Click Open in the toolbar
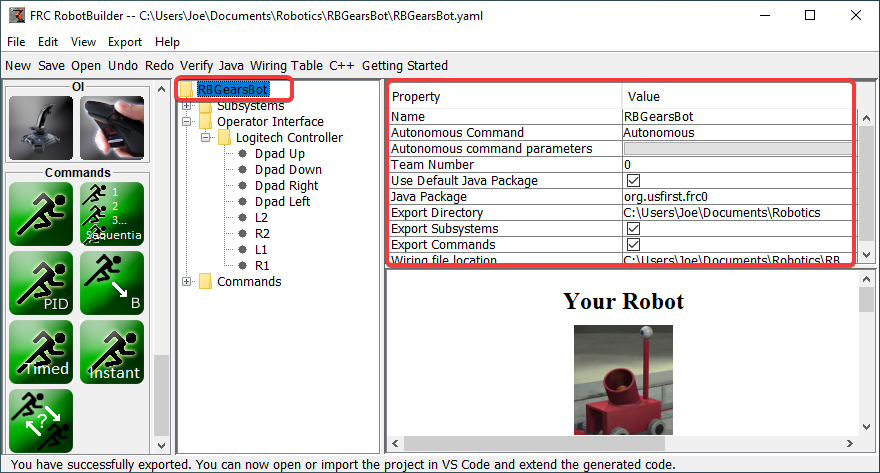This screenshot has width=880, height=473. 85,66
